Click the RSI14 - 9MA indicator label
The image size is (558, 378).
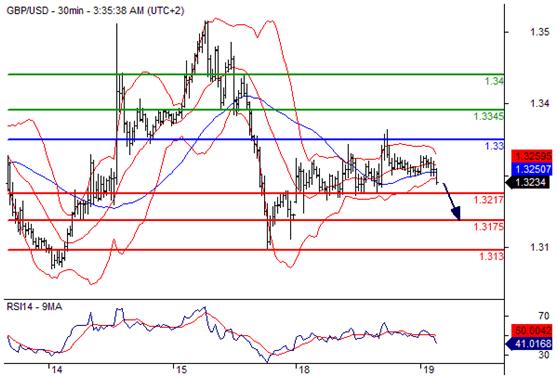[x=35, y=306]
